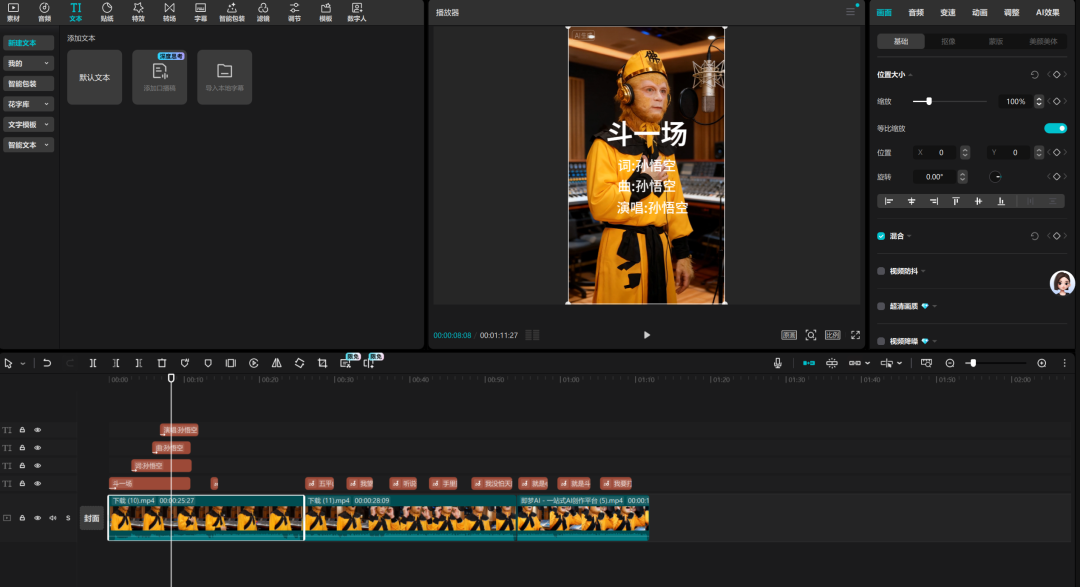Toggle fullscreen preview in the player

855,335
